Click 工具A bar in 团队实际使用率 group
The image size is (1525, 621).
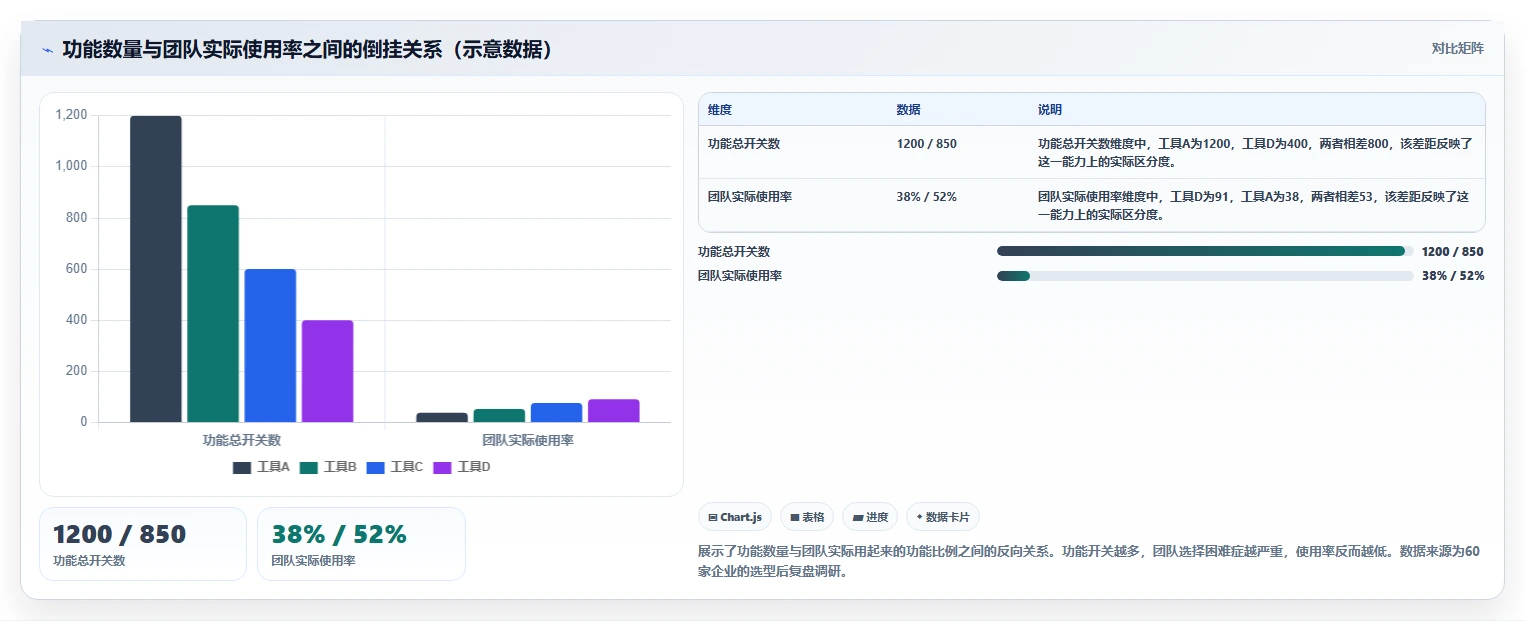click(x=442, y=417)
